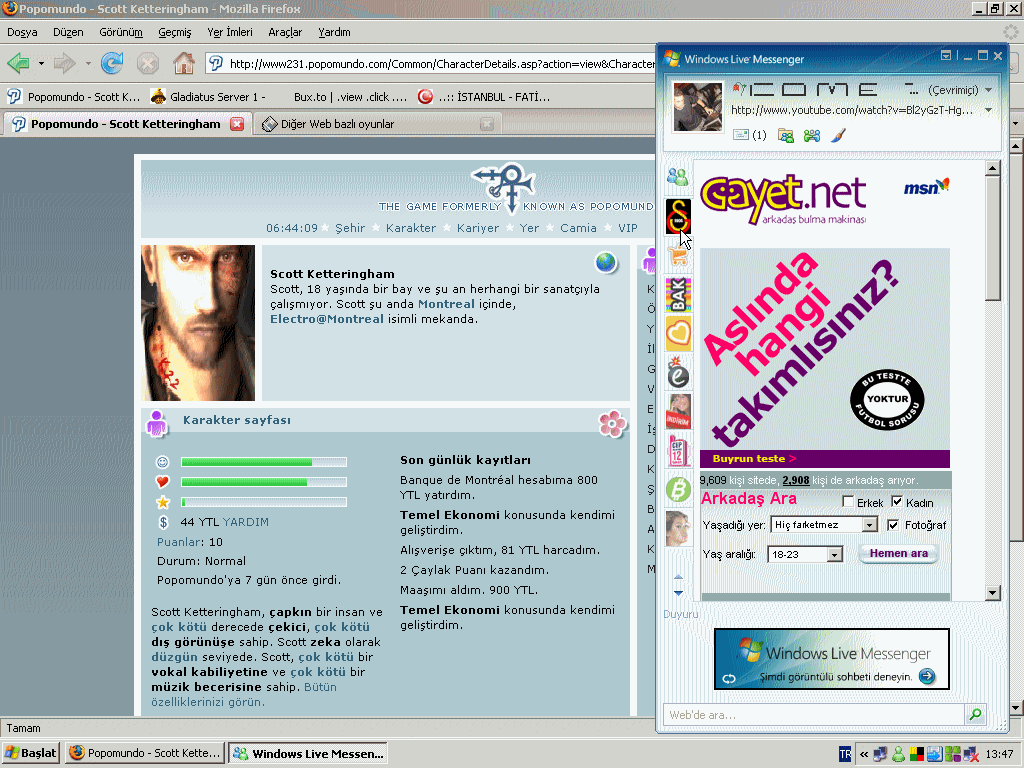This screenshot has width=1024, height=768.
Task: Open the green B coin tab in Messenger
Action: point(678,490)
